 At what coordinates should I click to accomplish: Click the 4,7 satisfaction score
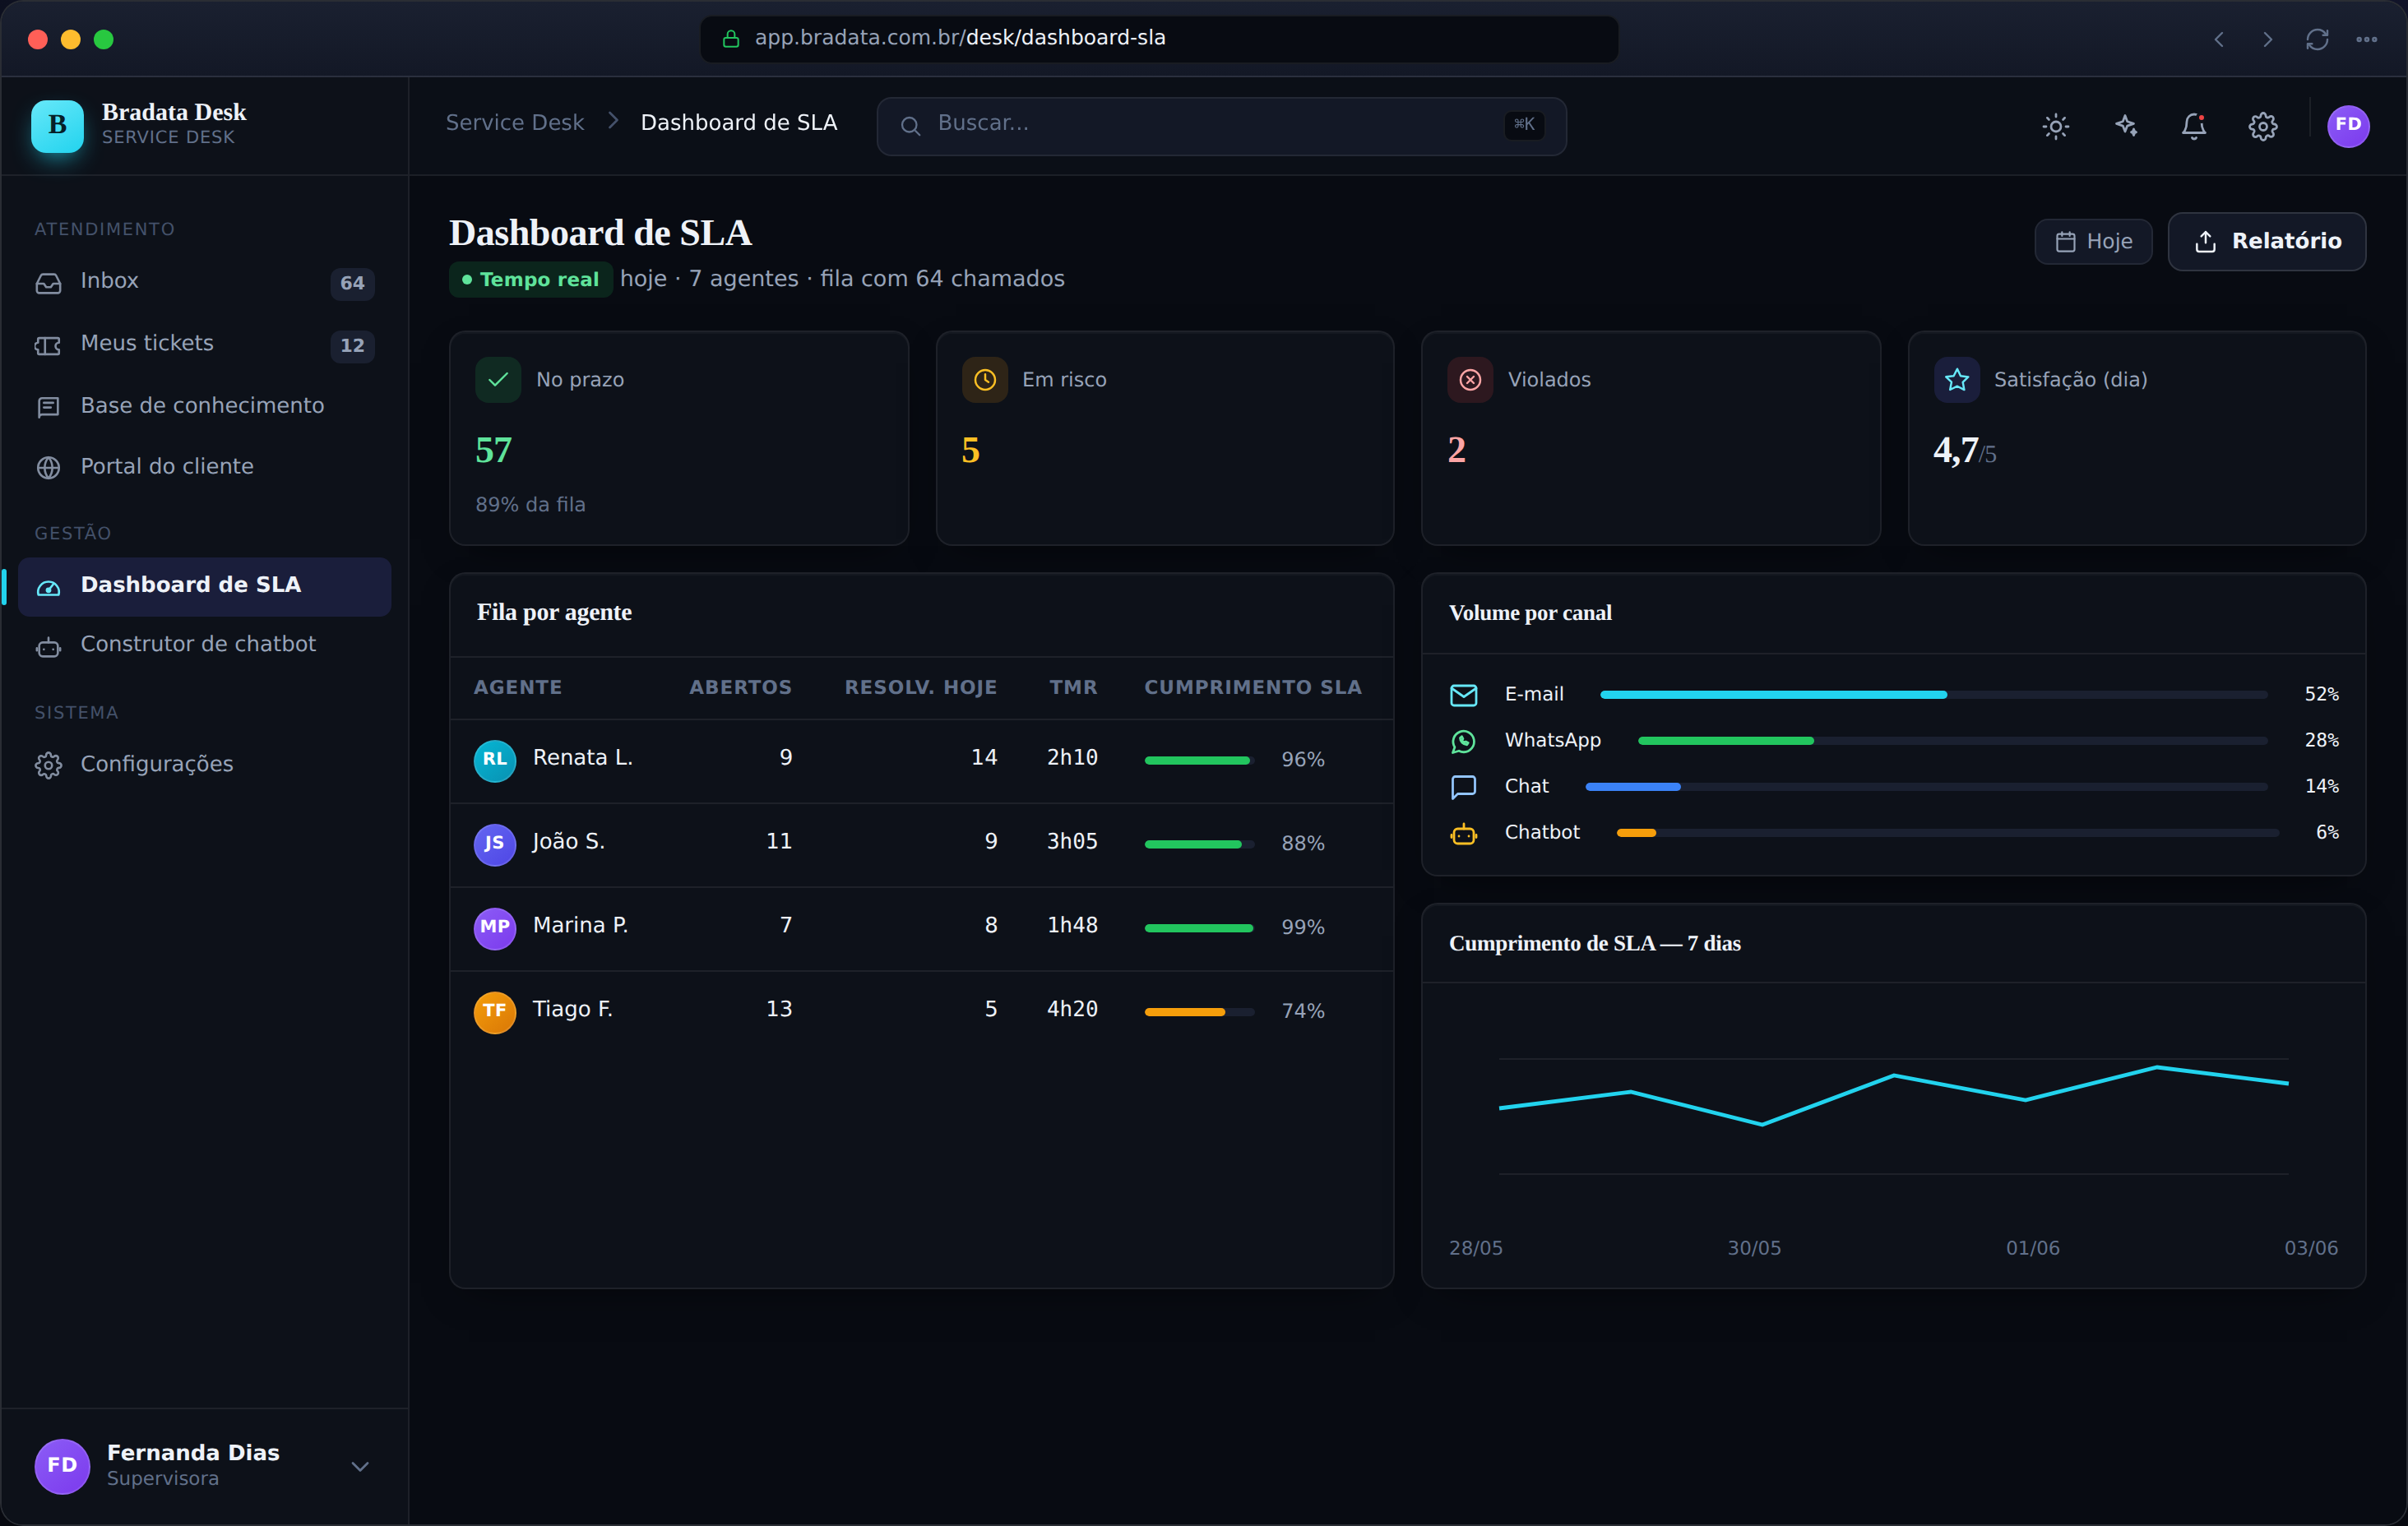(1956, 451)
